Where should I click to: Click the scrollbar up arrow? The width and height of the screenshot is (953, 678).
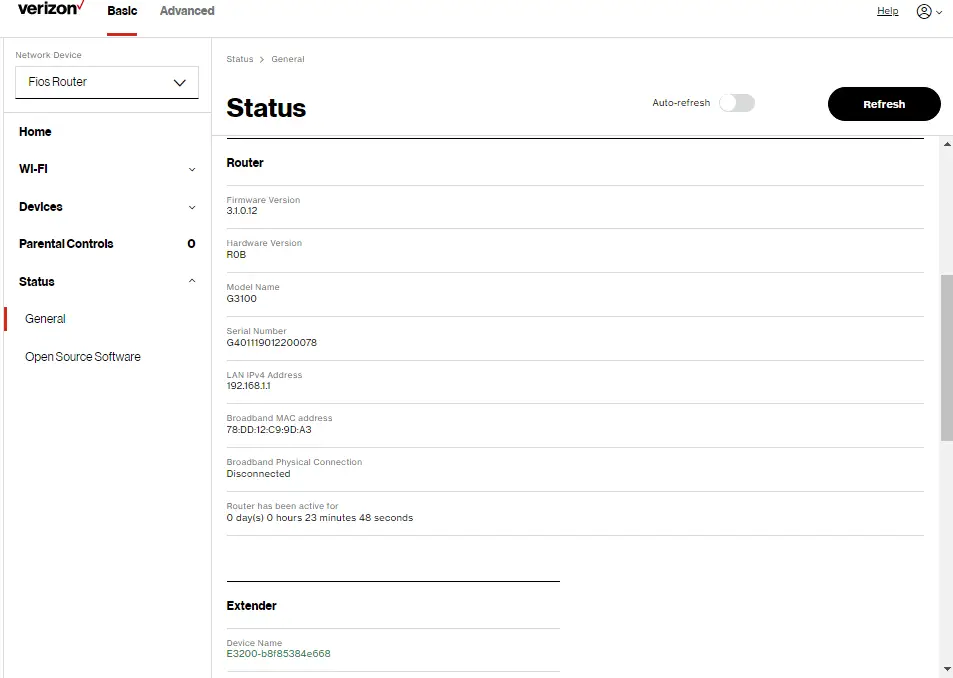(x=945, y=143)
